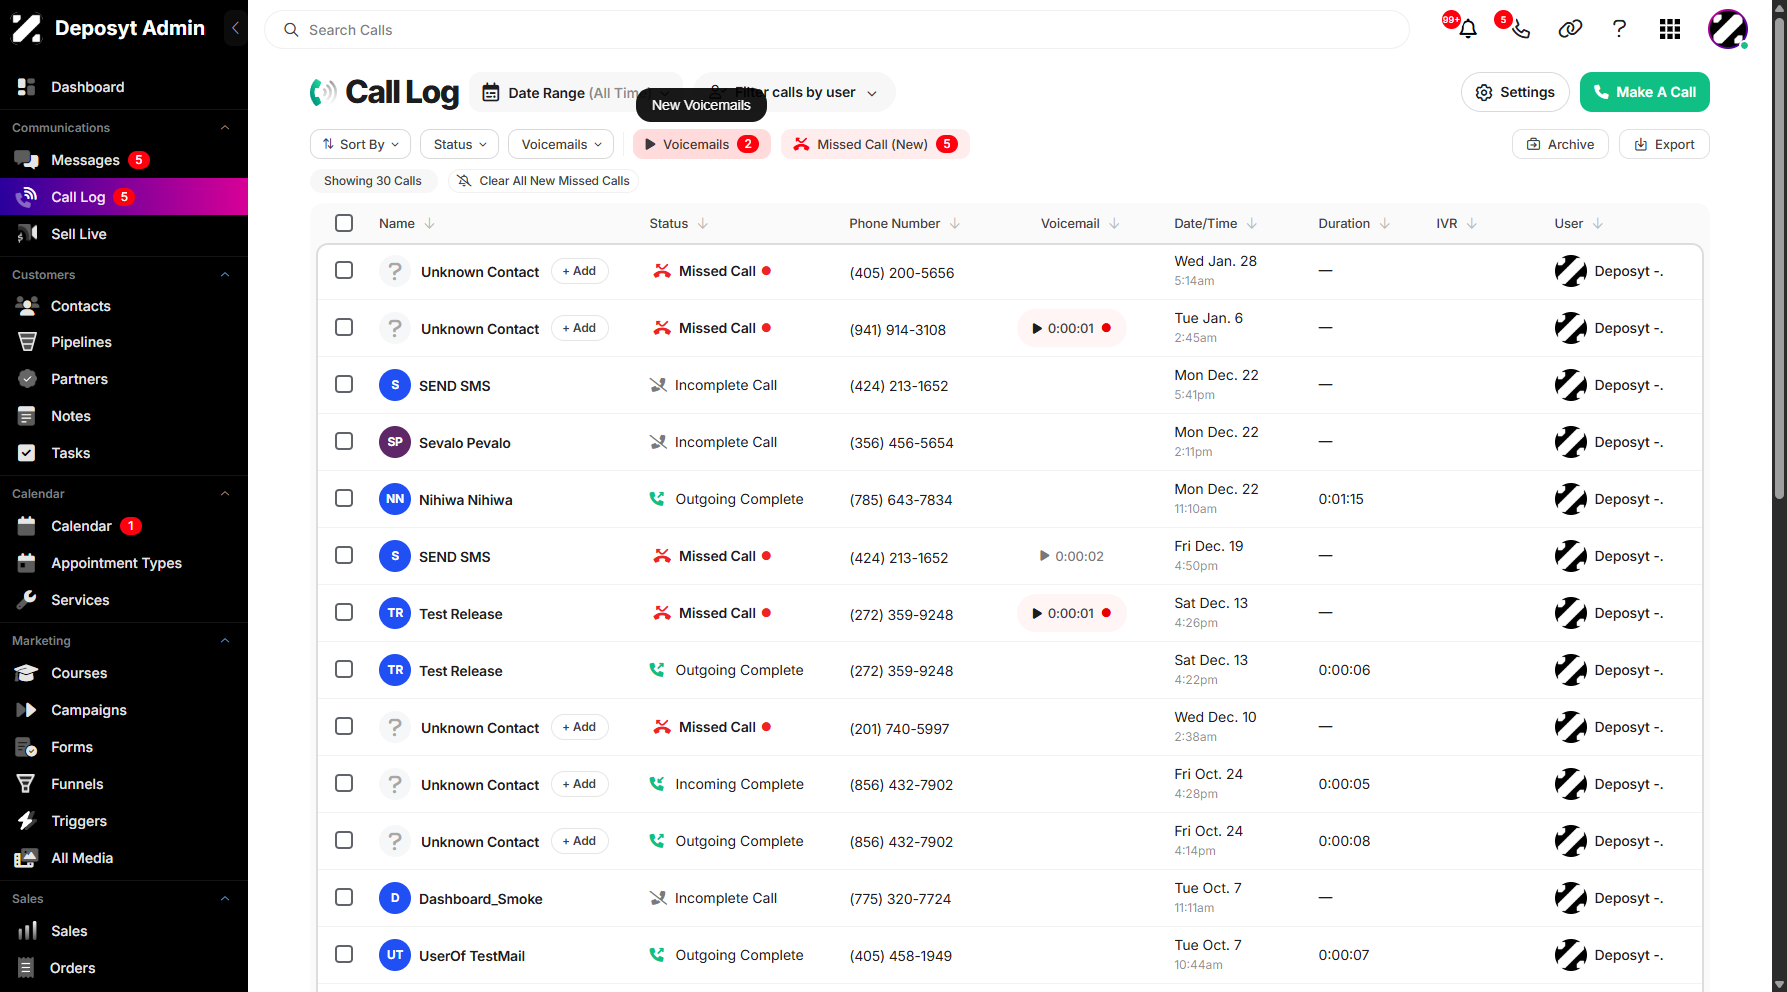Check the Dashboard_Smoke row checkbox
1787x992 pixels.
344,897
